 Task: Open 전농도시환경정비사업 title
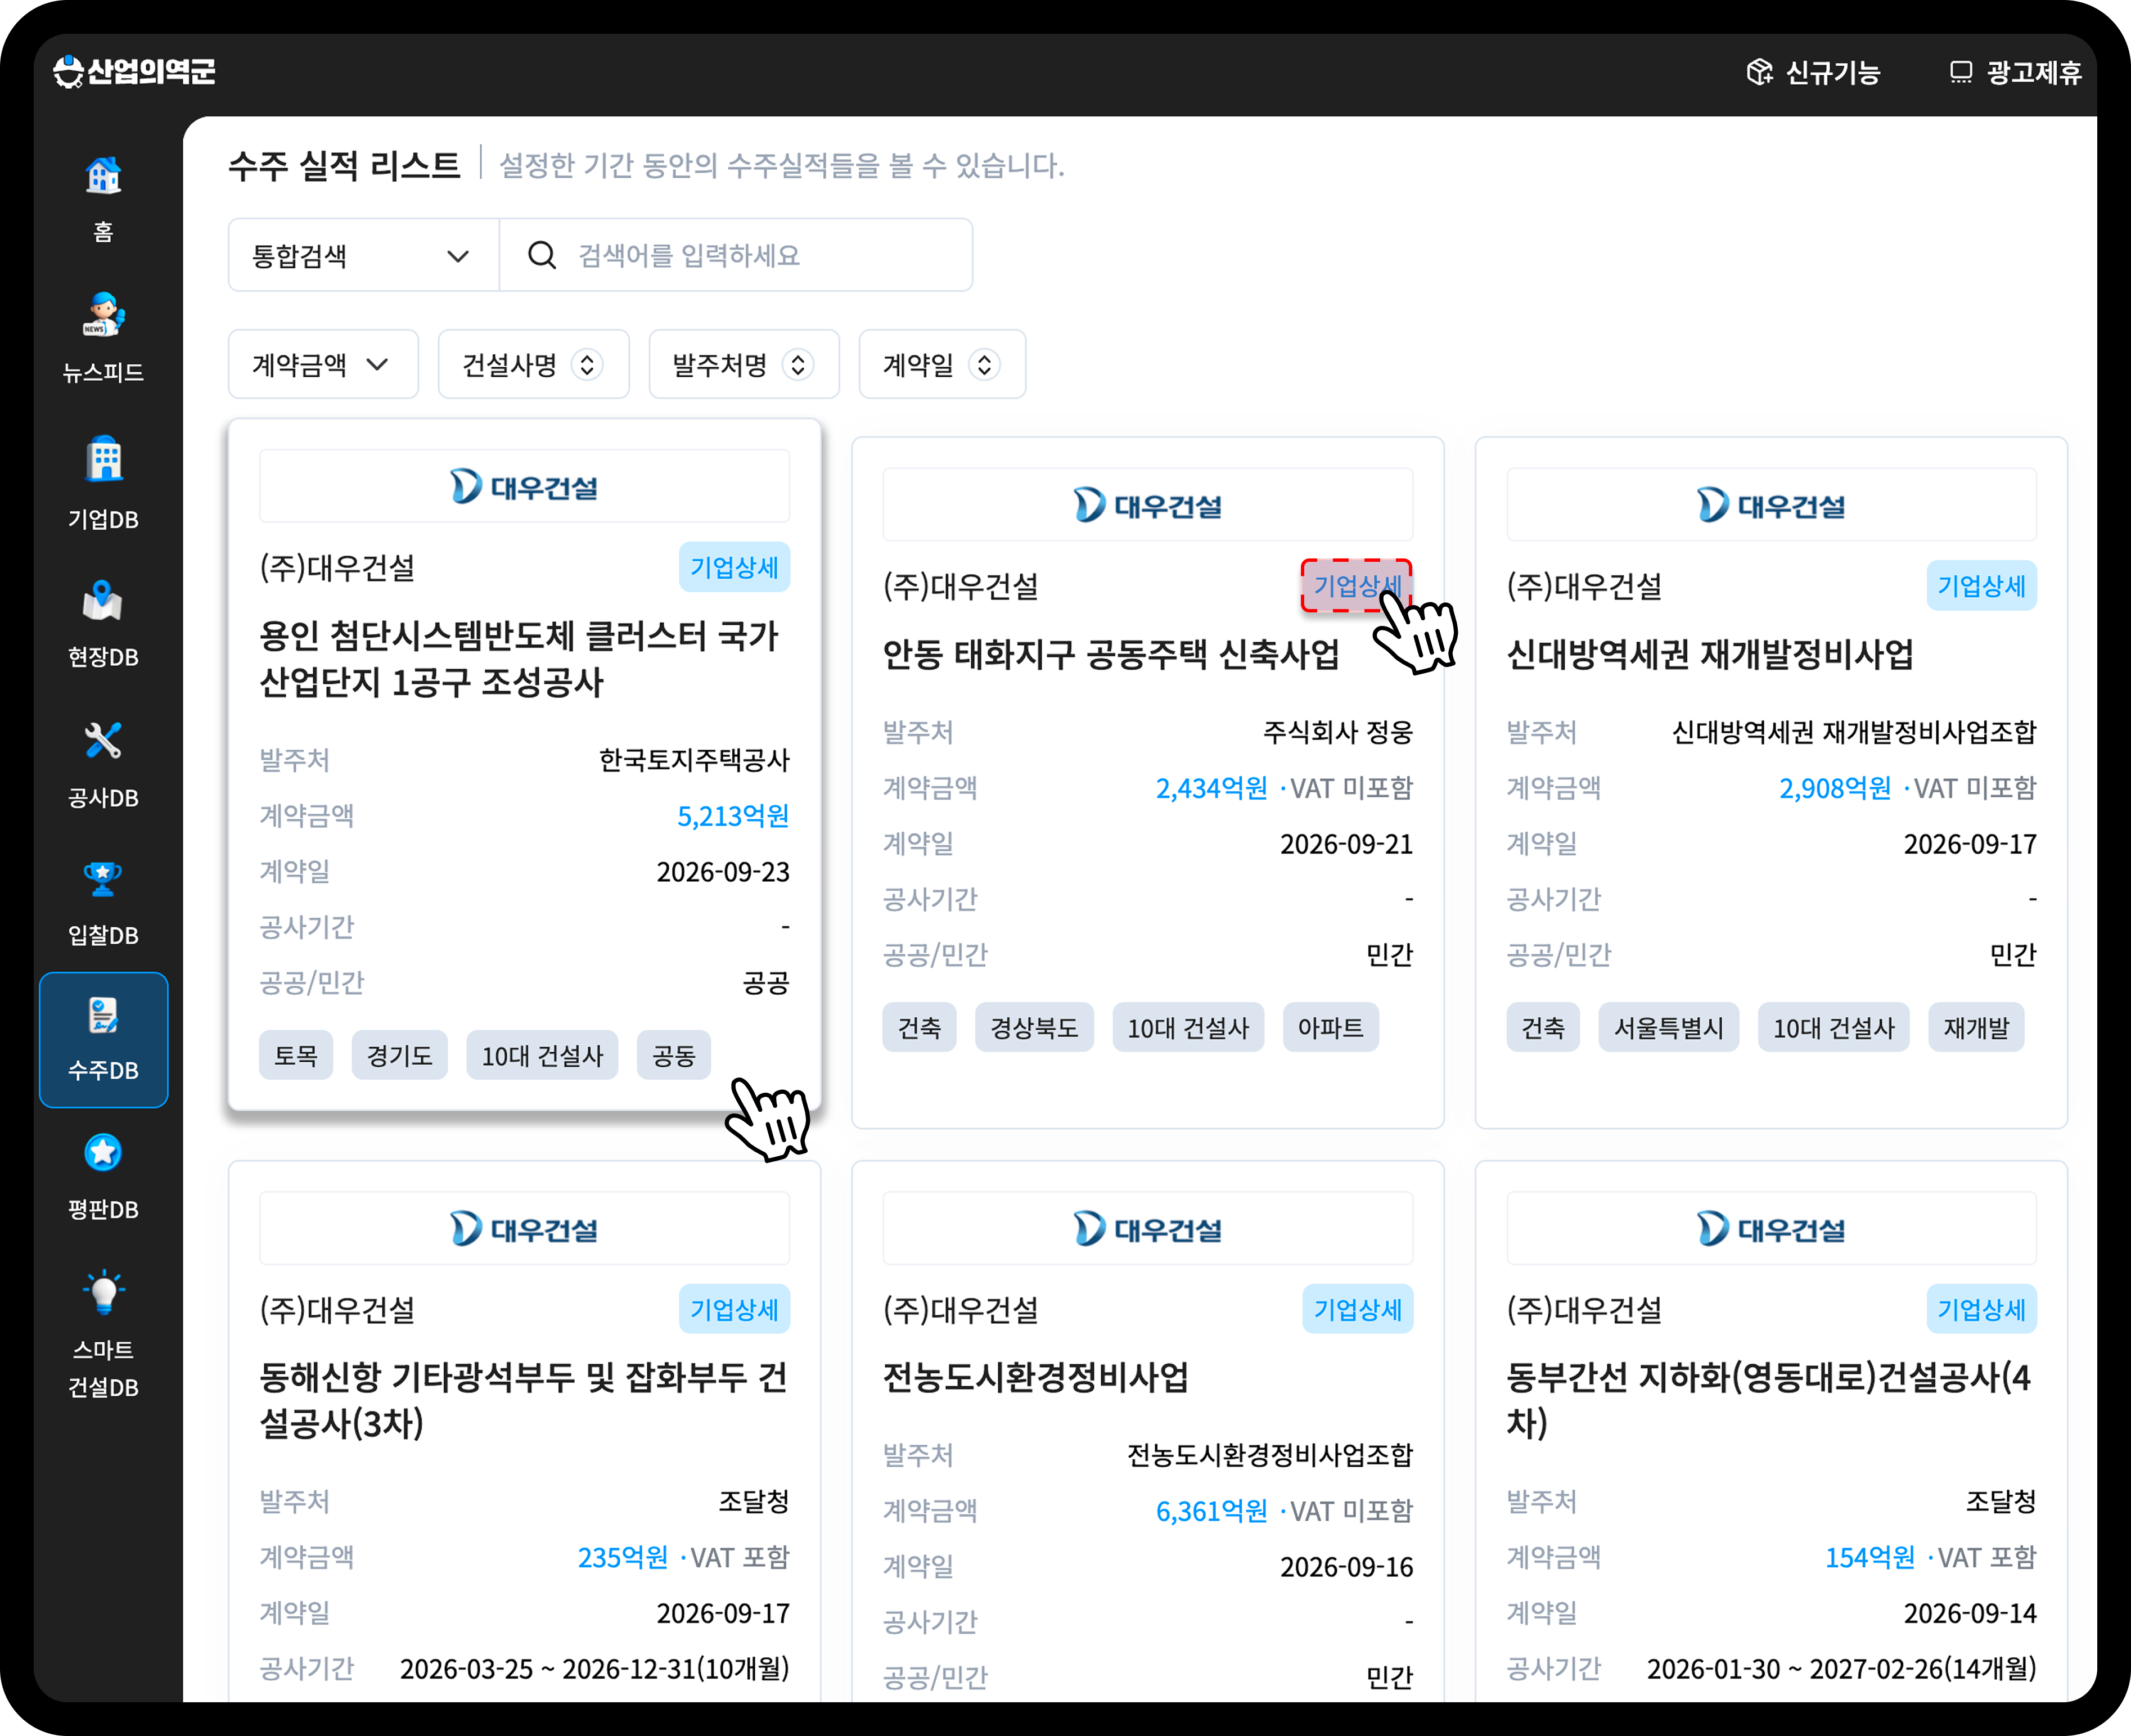1036,1377
